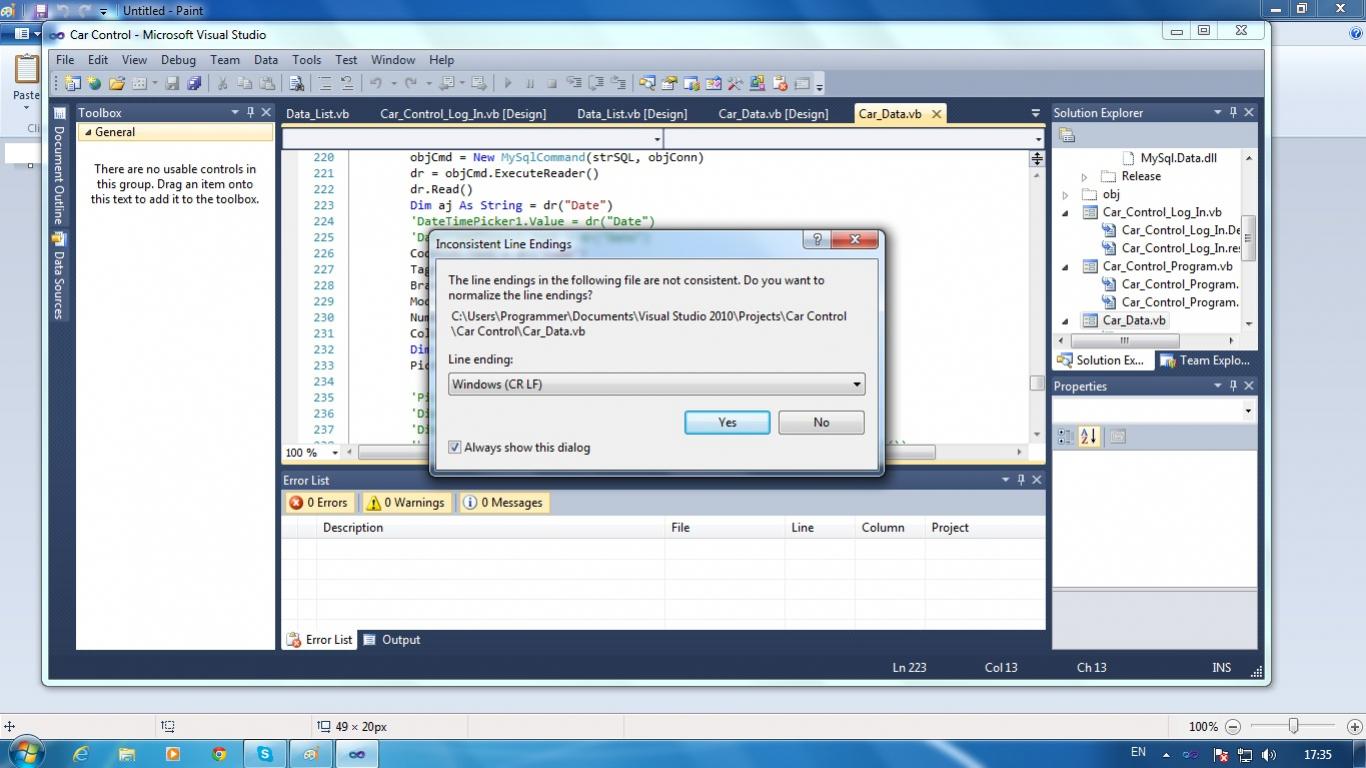This screenshot has height=768, width=1366.
Task: Open the Data Sources side tab
Action: coord(59,277)
